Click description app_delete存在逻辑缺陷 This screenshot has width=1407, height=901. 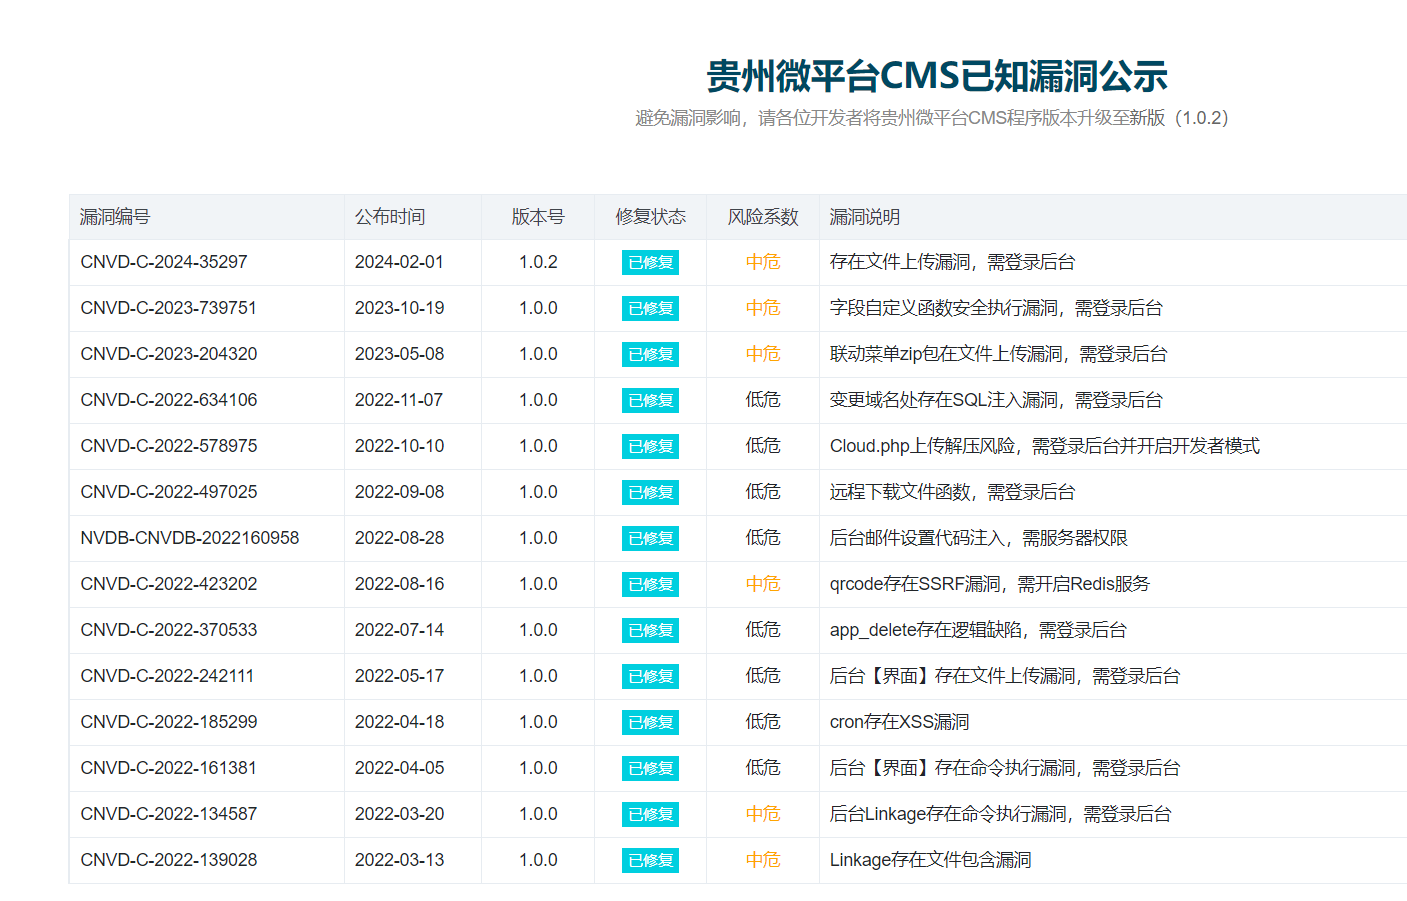point(926,630)
